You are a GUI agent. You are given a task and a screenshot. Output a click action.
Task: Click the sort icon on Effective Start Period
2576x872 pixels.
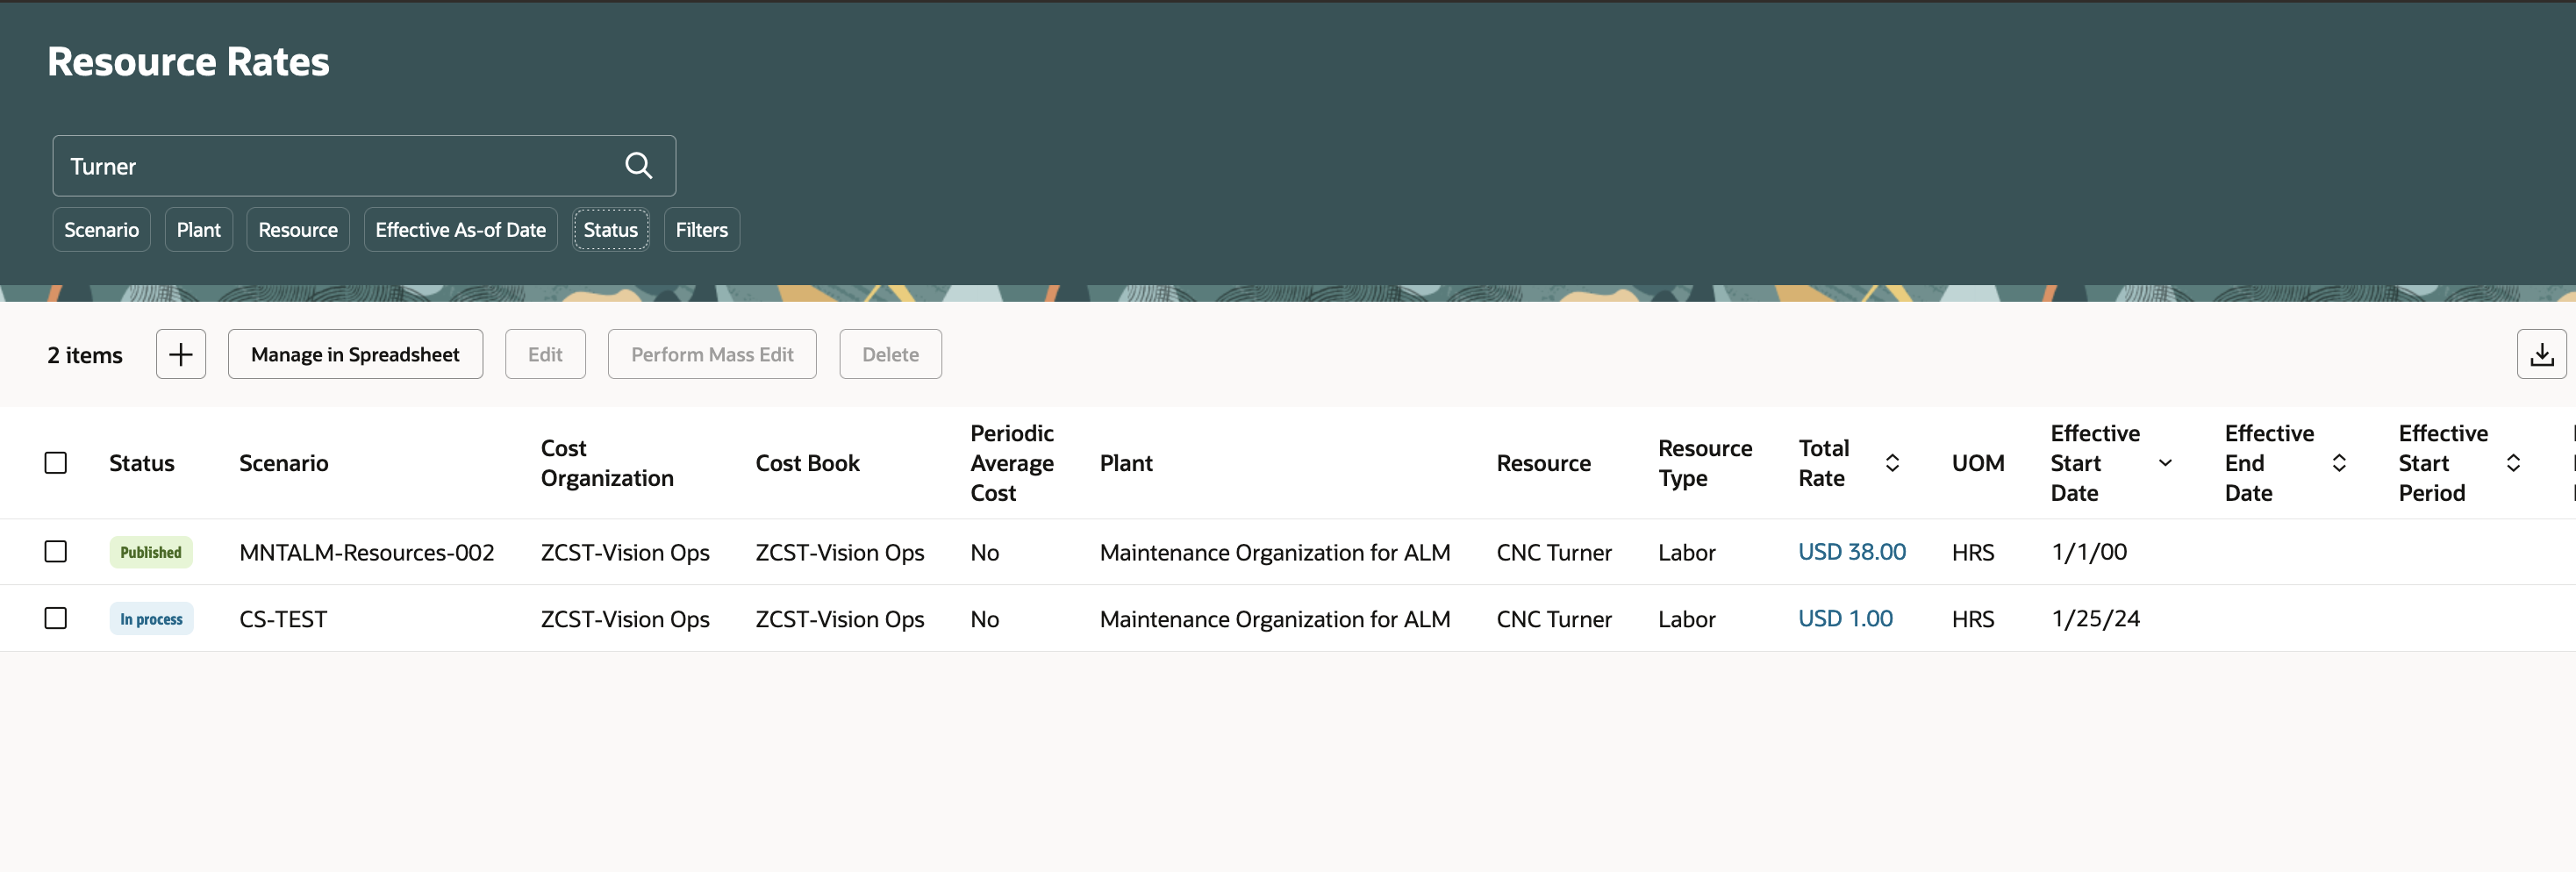(2514, 463)
